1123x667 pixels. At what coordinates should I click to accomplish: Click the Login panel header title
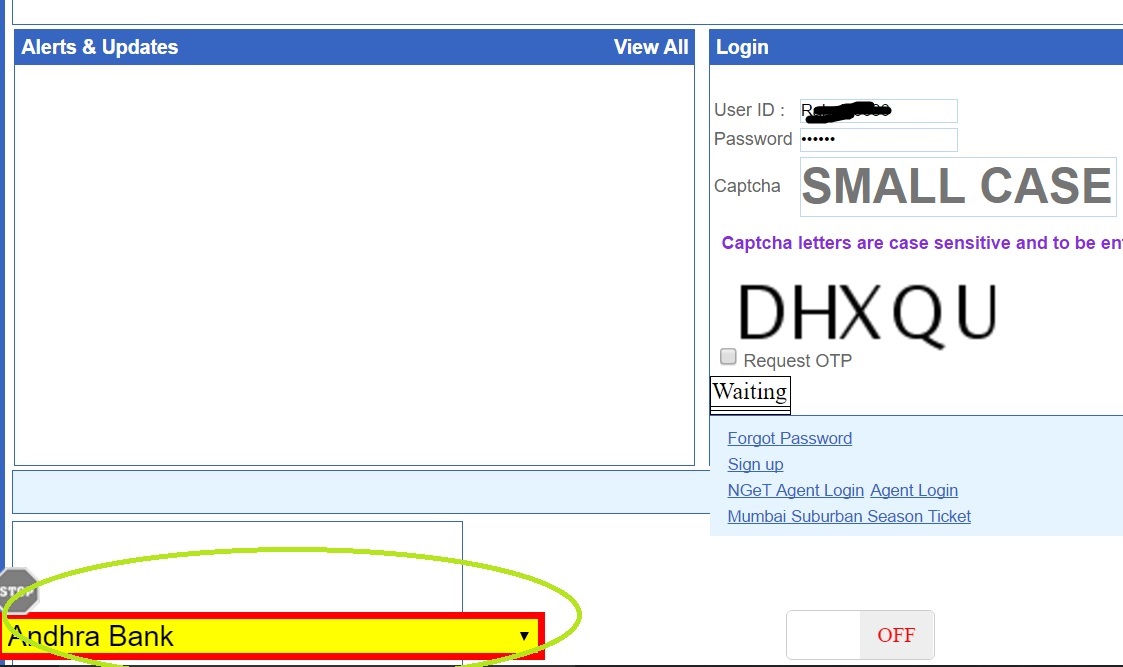[x=742, y=47]
